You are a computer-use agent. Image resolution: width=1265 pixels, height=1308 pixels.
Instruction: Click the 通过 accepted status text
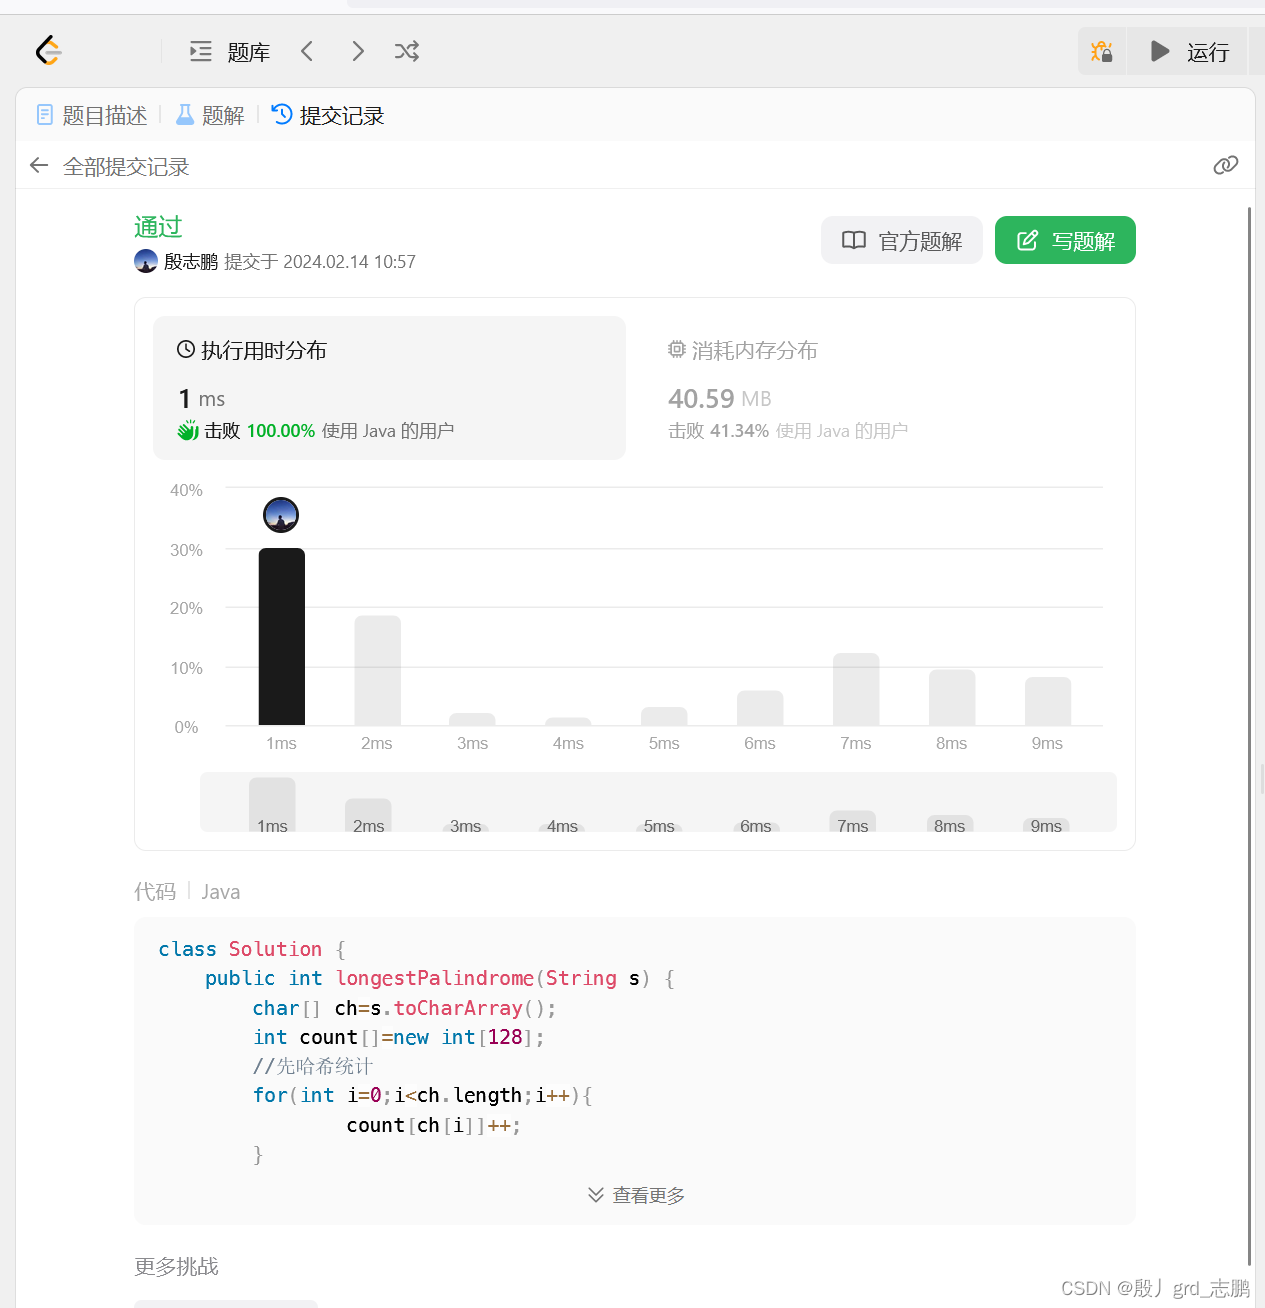pos(158,227)
